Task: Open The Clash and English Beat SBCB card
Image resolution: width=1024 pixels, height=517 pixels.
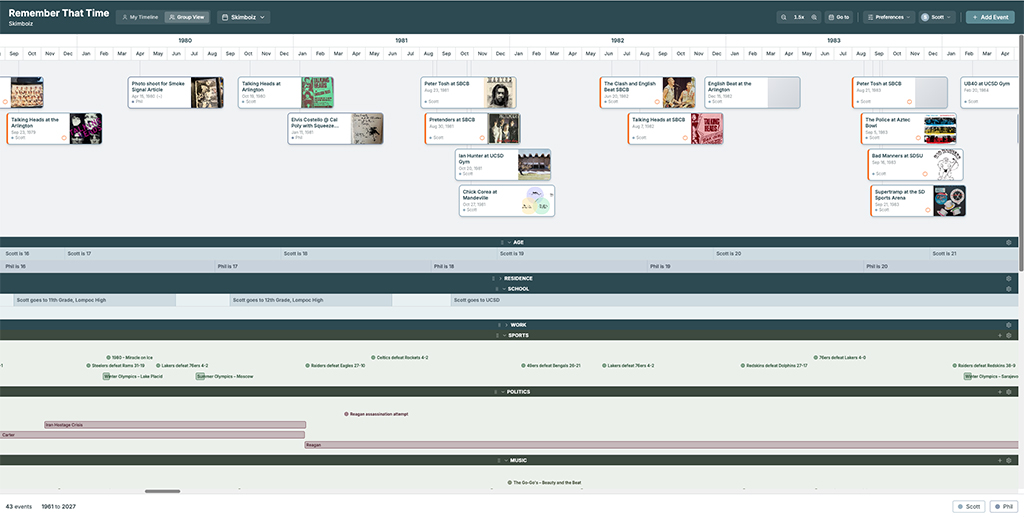Action: pos(648,93)
